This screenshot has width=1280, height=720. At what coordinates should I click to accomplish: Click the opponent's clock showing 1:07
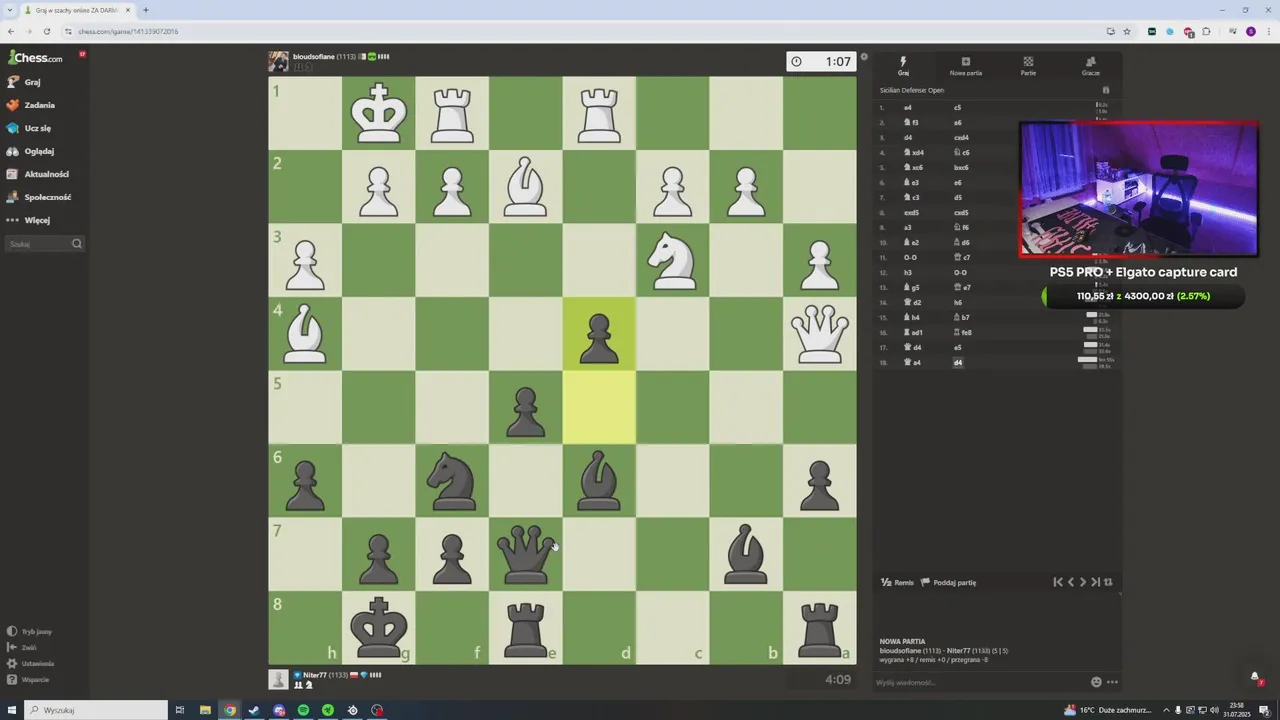[x=821, y=62]
